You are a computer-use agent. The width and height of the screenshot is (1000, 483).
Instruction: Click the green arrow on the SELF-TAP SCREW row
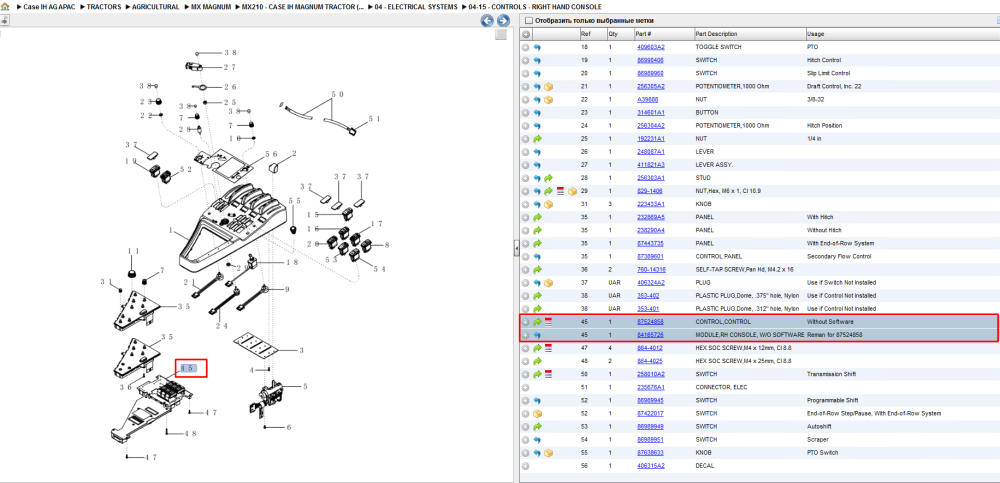[x=537, y=269]
